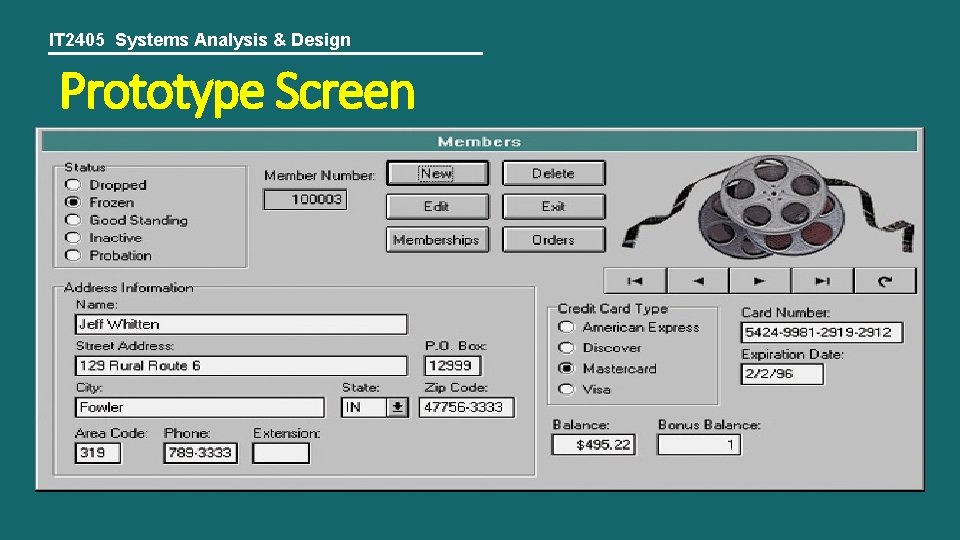Click the State field showing IN

click(364, 408)
